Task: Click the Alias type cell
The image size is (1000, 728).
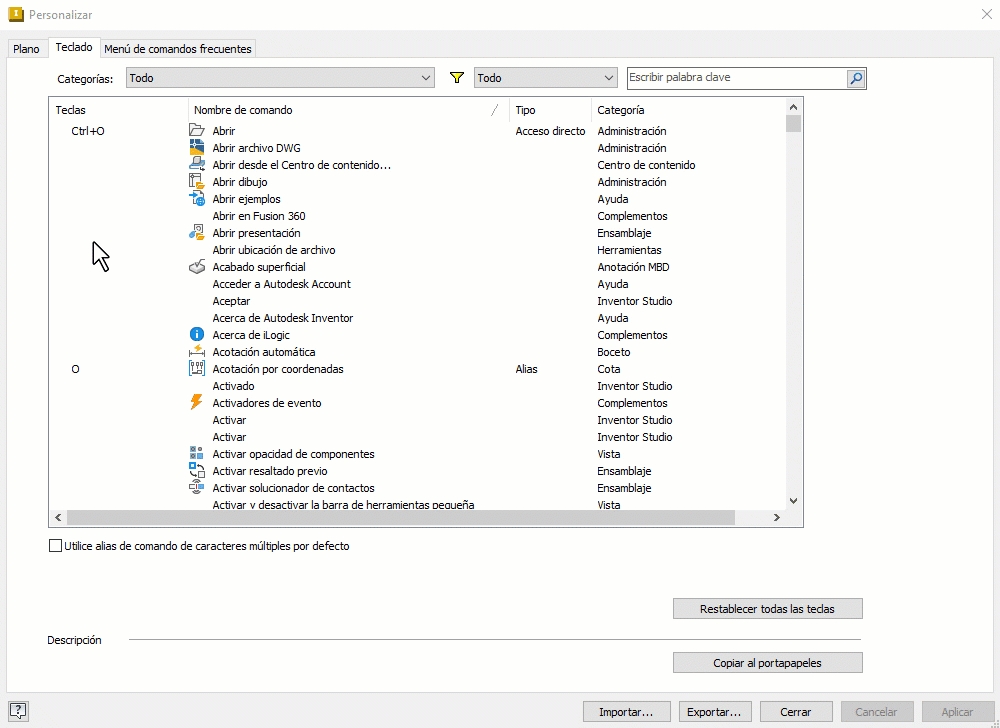Action: pyautogui.click(x=526, y=369)
